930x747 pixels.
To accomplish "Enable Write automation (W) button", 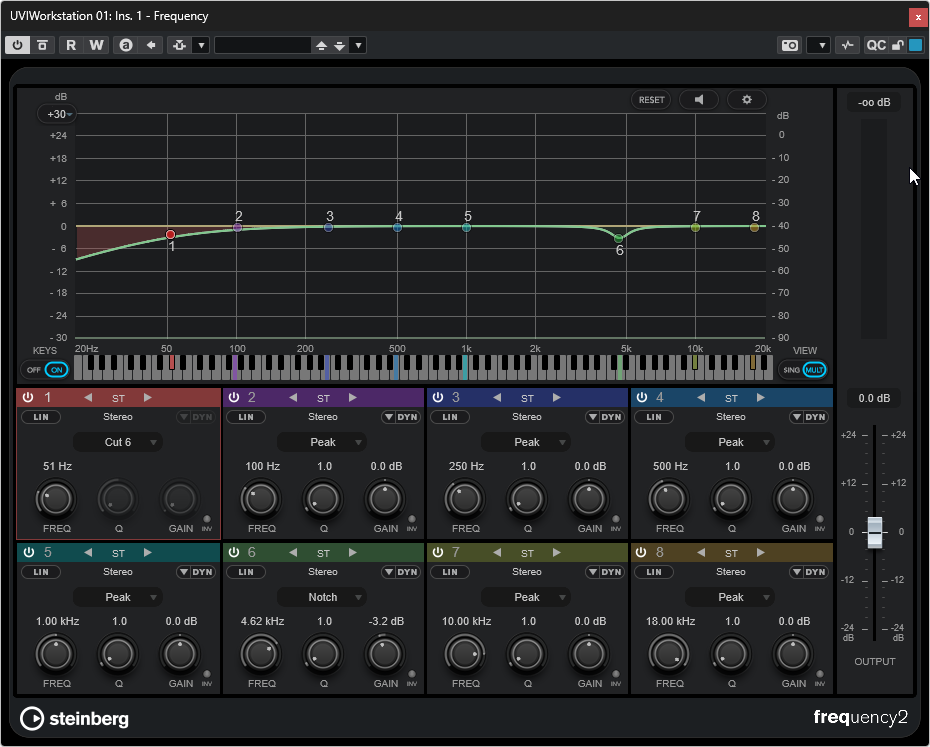I will [96, 45].
